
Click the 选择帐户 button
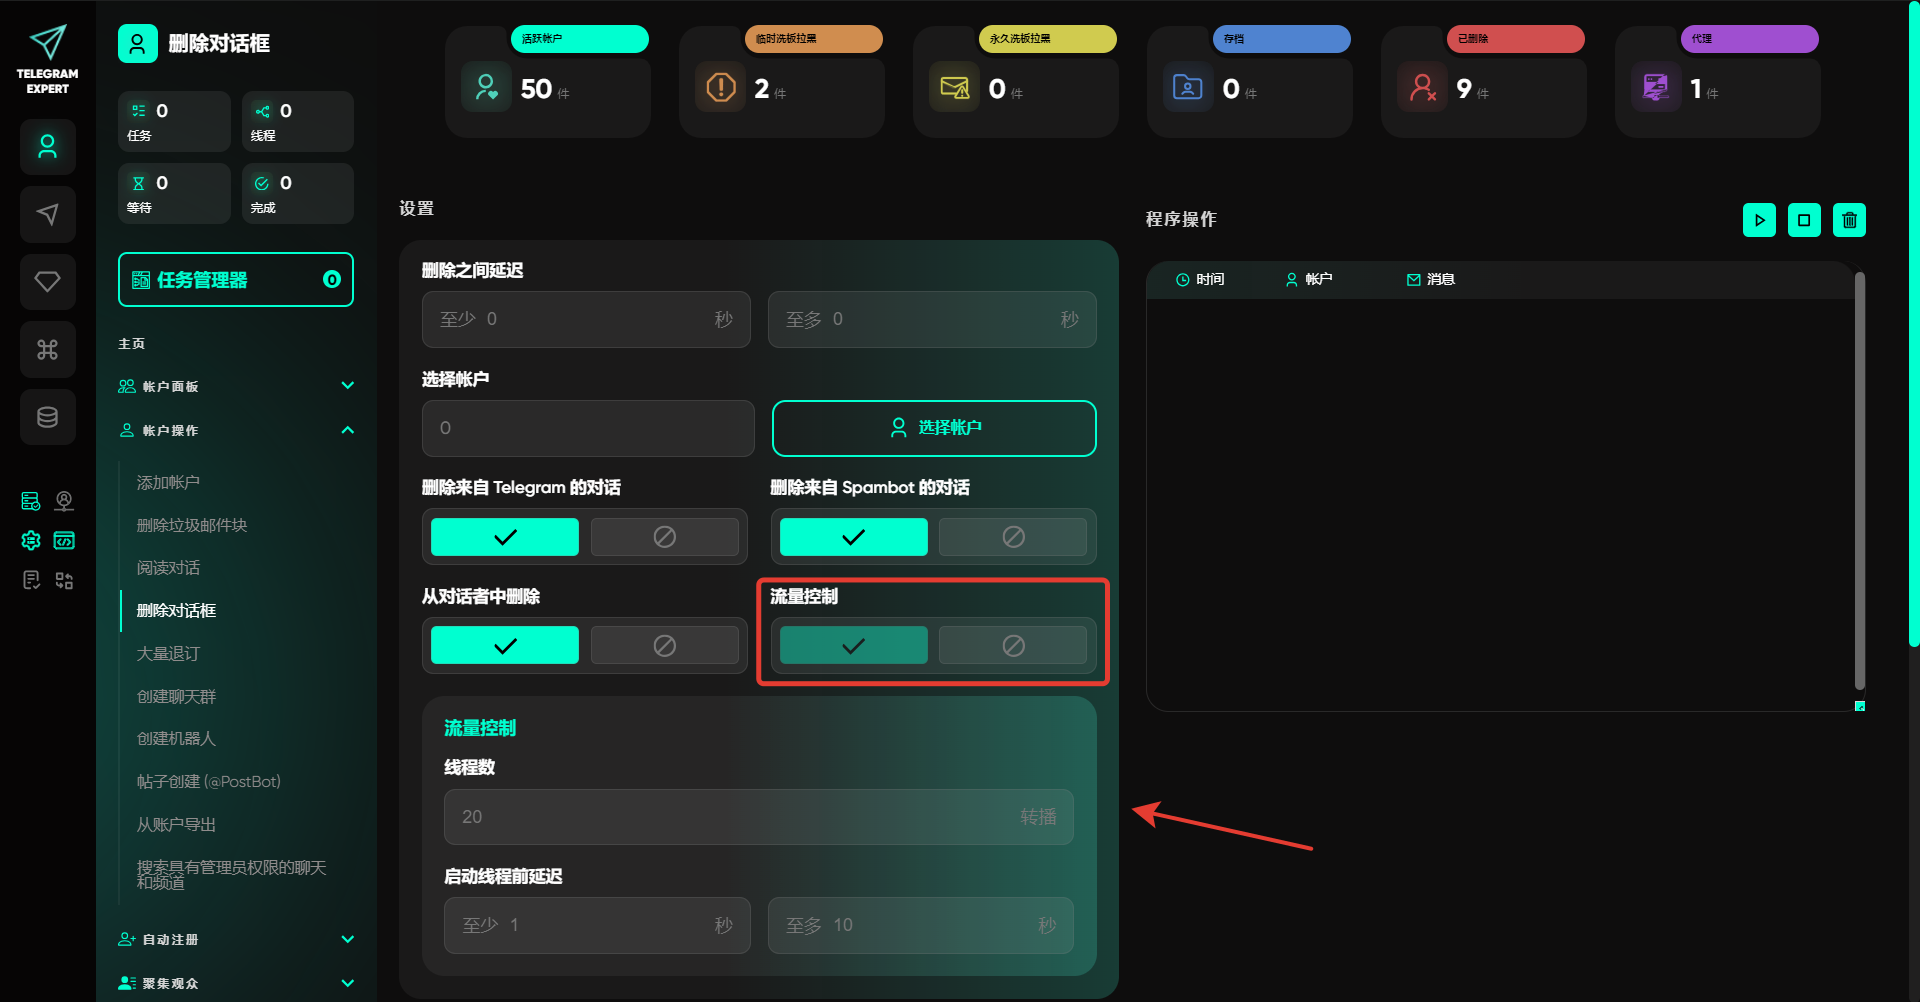[934, 428]
